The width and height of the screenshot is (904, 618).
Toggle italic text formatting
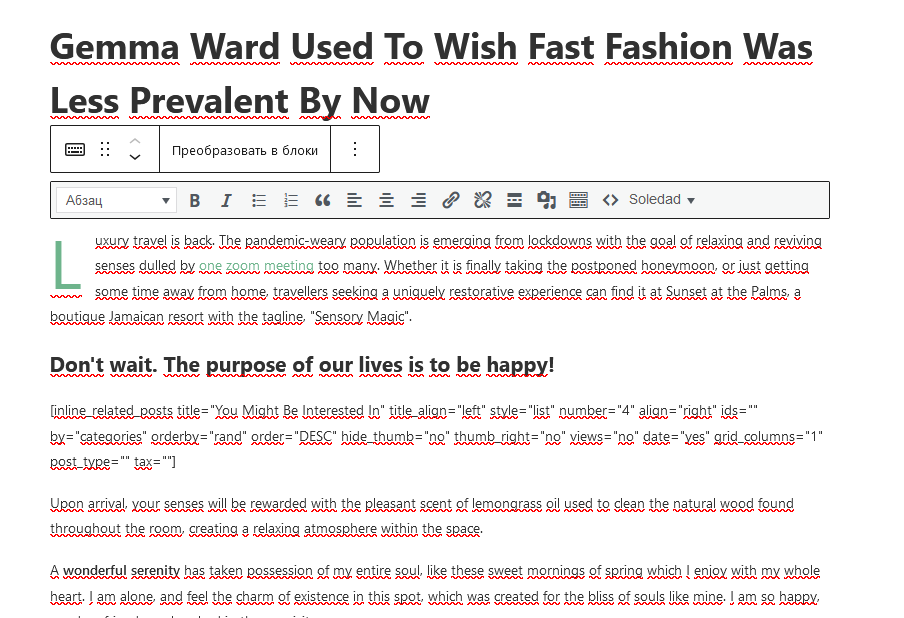coord(226,200)
